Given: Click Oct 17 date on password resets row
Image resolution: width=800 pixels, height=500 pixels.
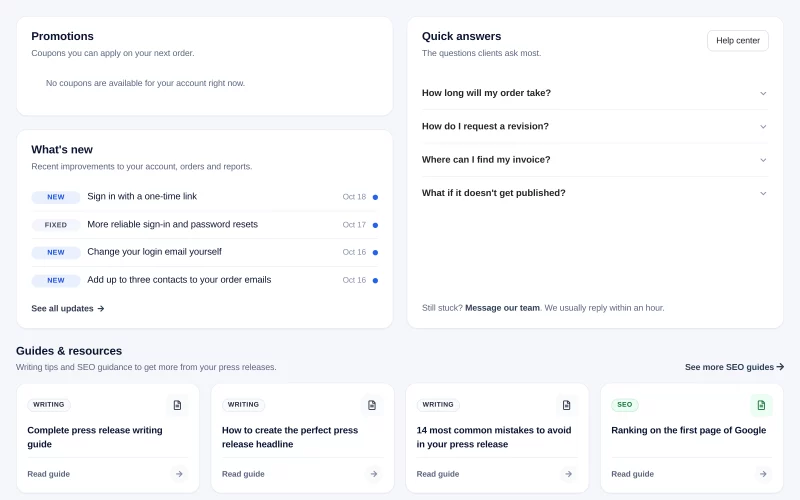Looking at the screenshot, I should click(354, 225).
